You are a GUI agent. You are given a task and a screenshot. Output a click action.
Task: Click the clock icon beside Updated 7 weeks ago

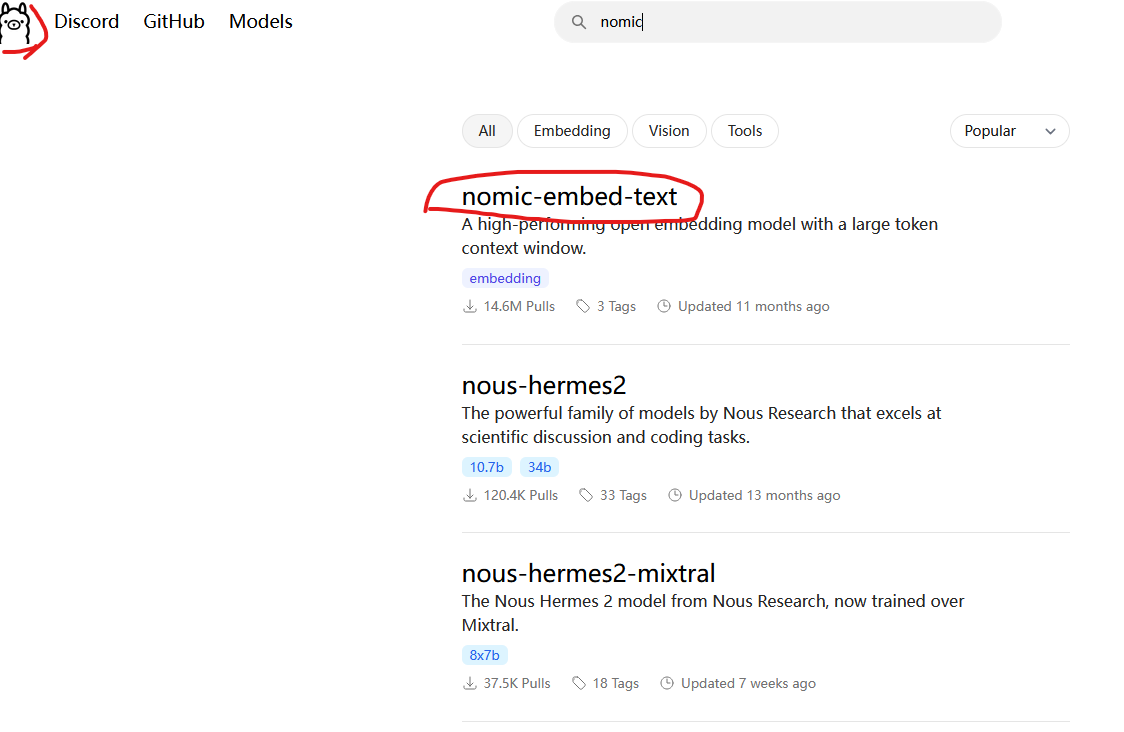[667, 683]
